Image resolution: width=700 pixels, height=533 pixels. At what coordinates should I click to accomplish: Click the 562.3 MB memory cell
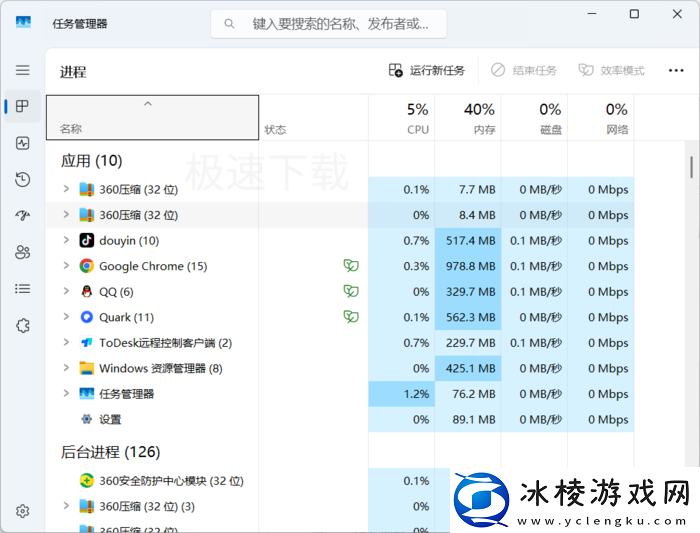click(468, 317)
